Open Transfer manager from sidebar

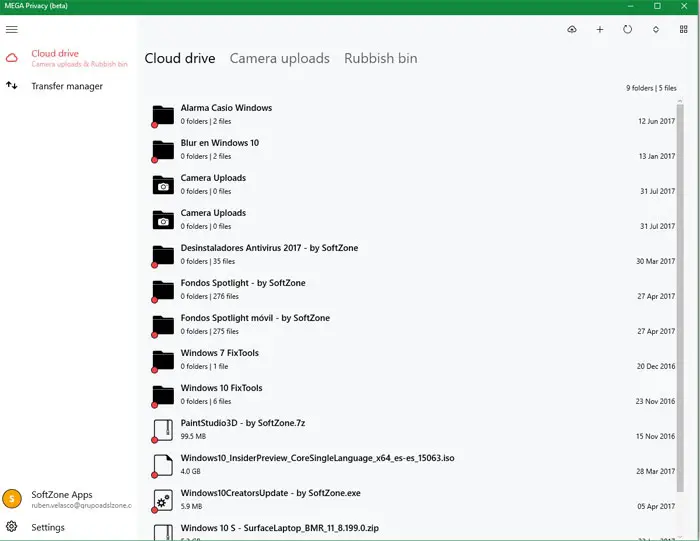[66, 86]
